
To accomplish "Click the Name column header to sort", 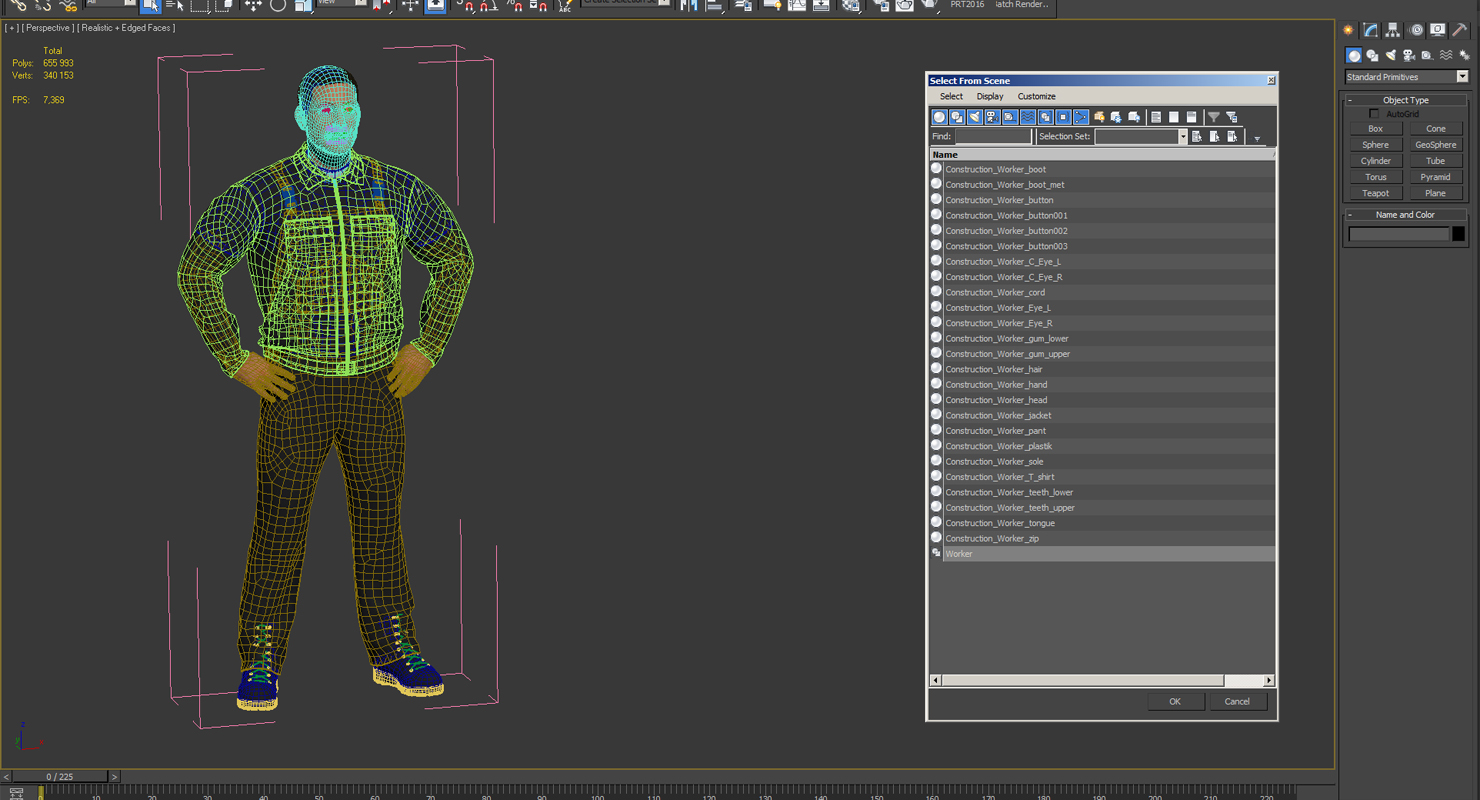I will coord(1101,155).
